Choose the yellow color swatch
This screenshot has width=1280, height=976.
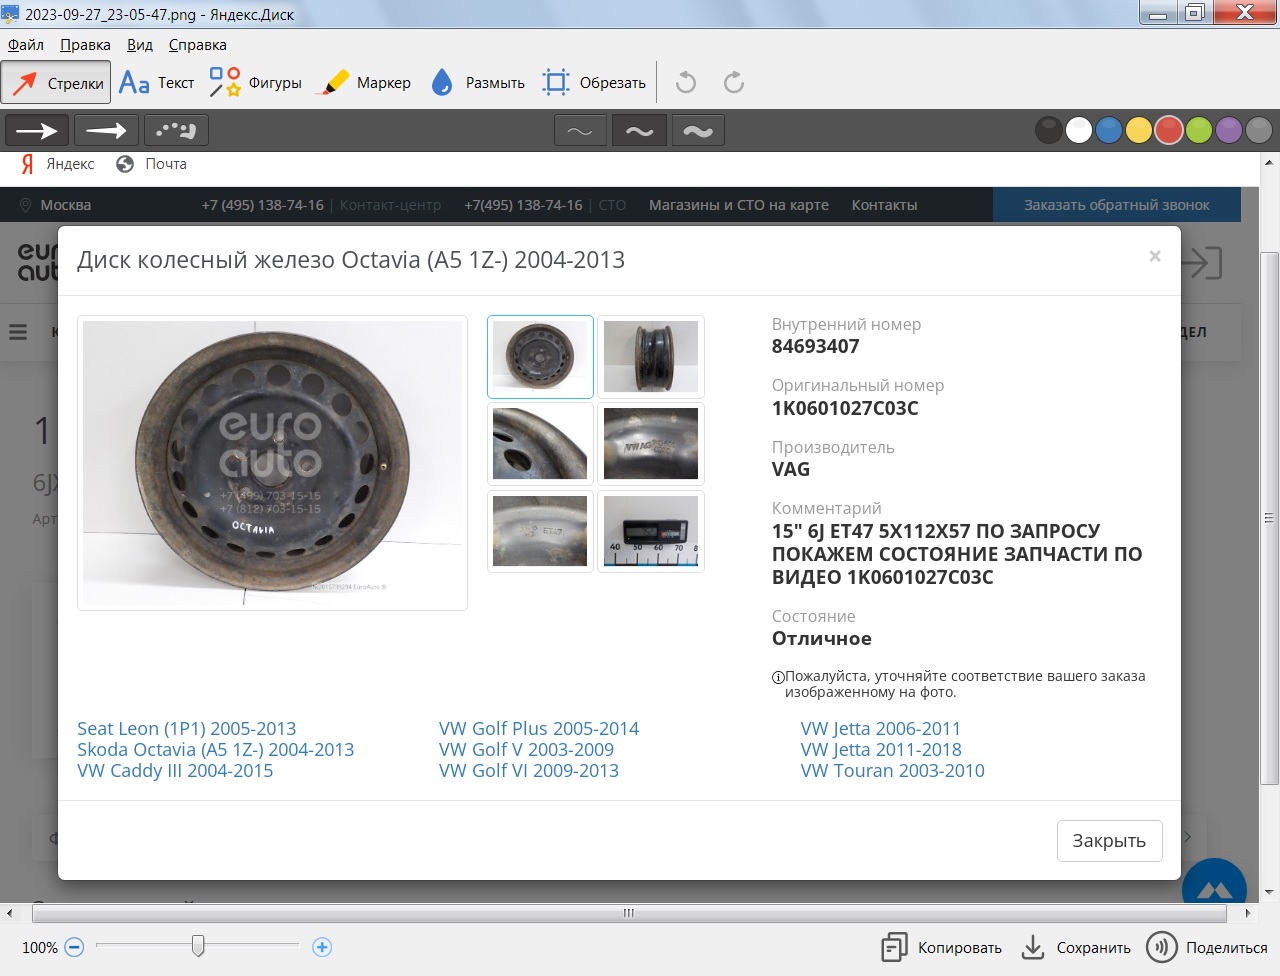(1139, 130)
